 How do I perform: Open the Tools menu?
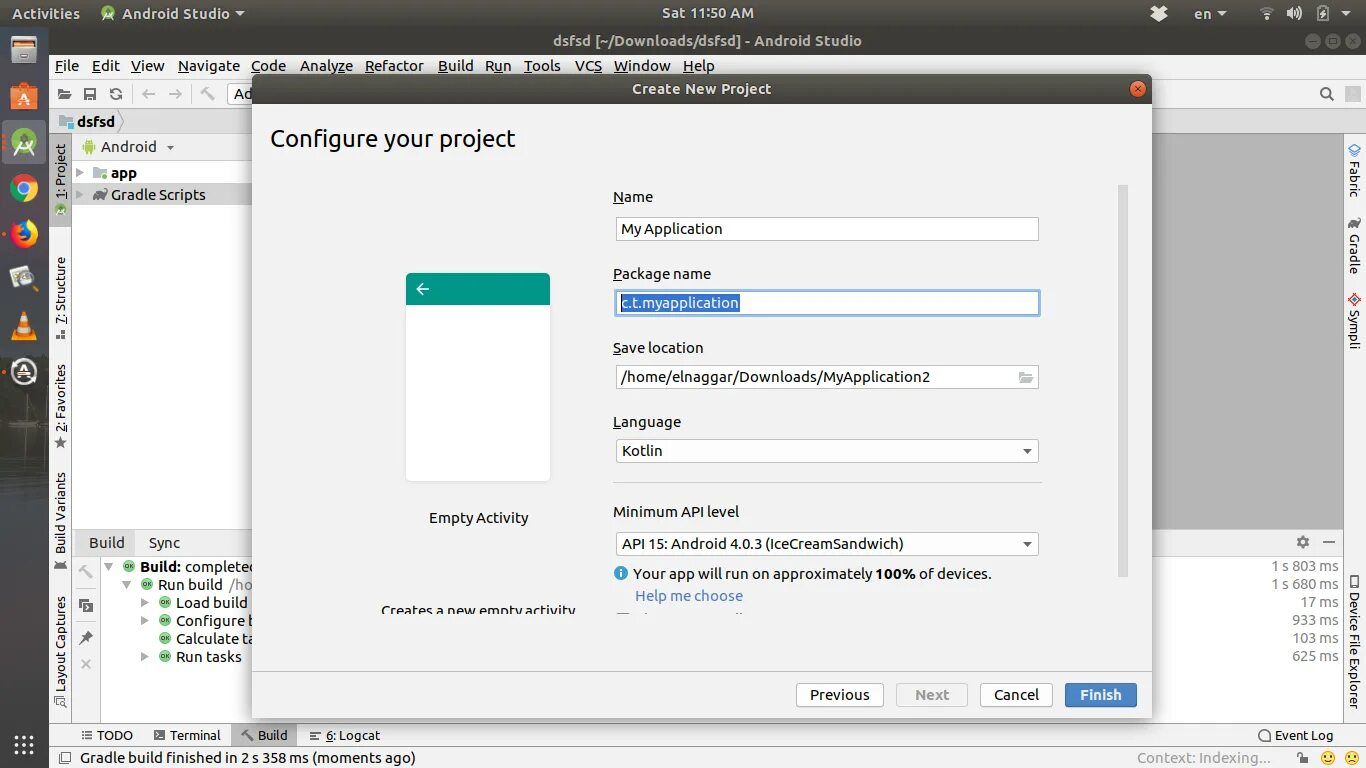pos(542,66)
